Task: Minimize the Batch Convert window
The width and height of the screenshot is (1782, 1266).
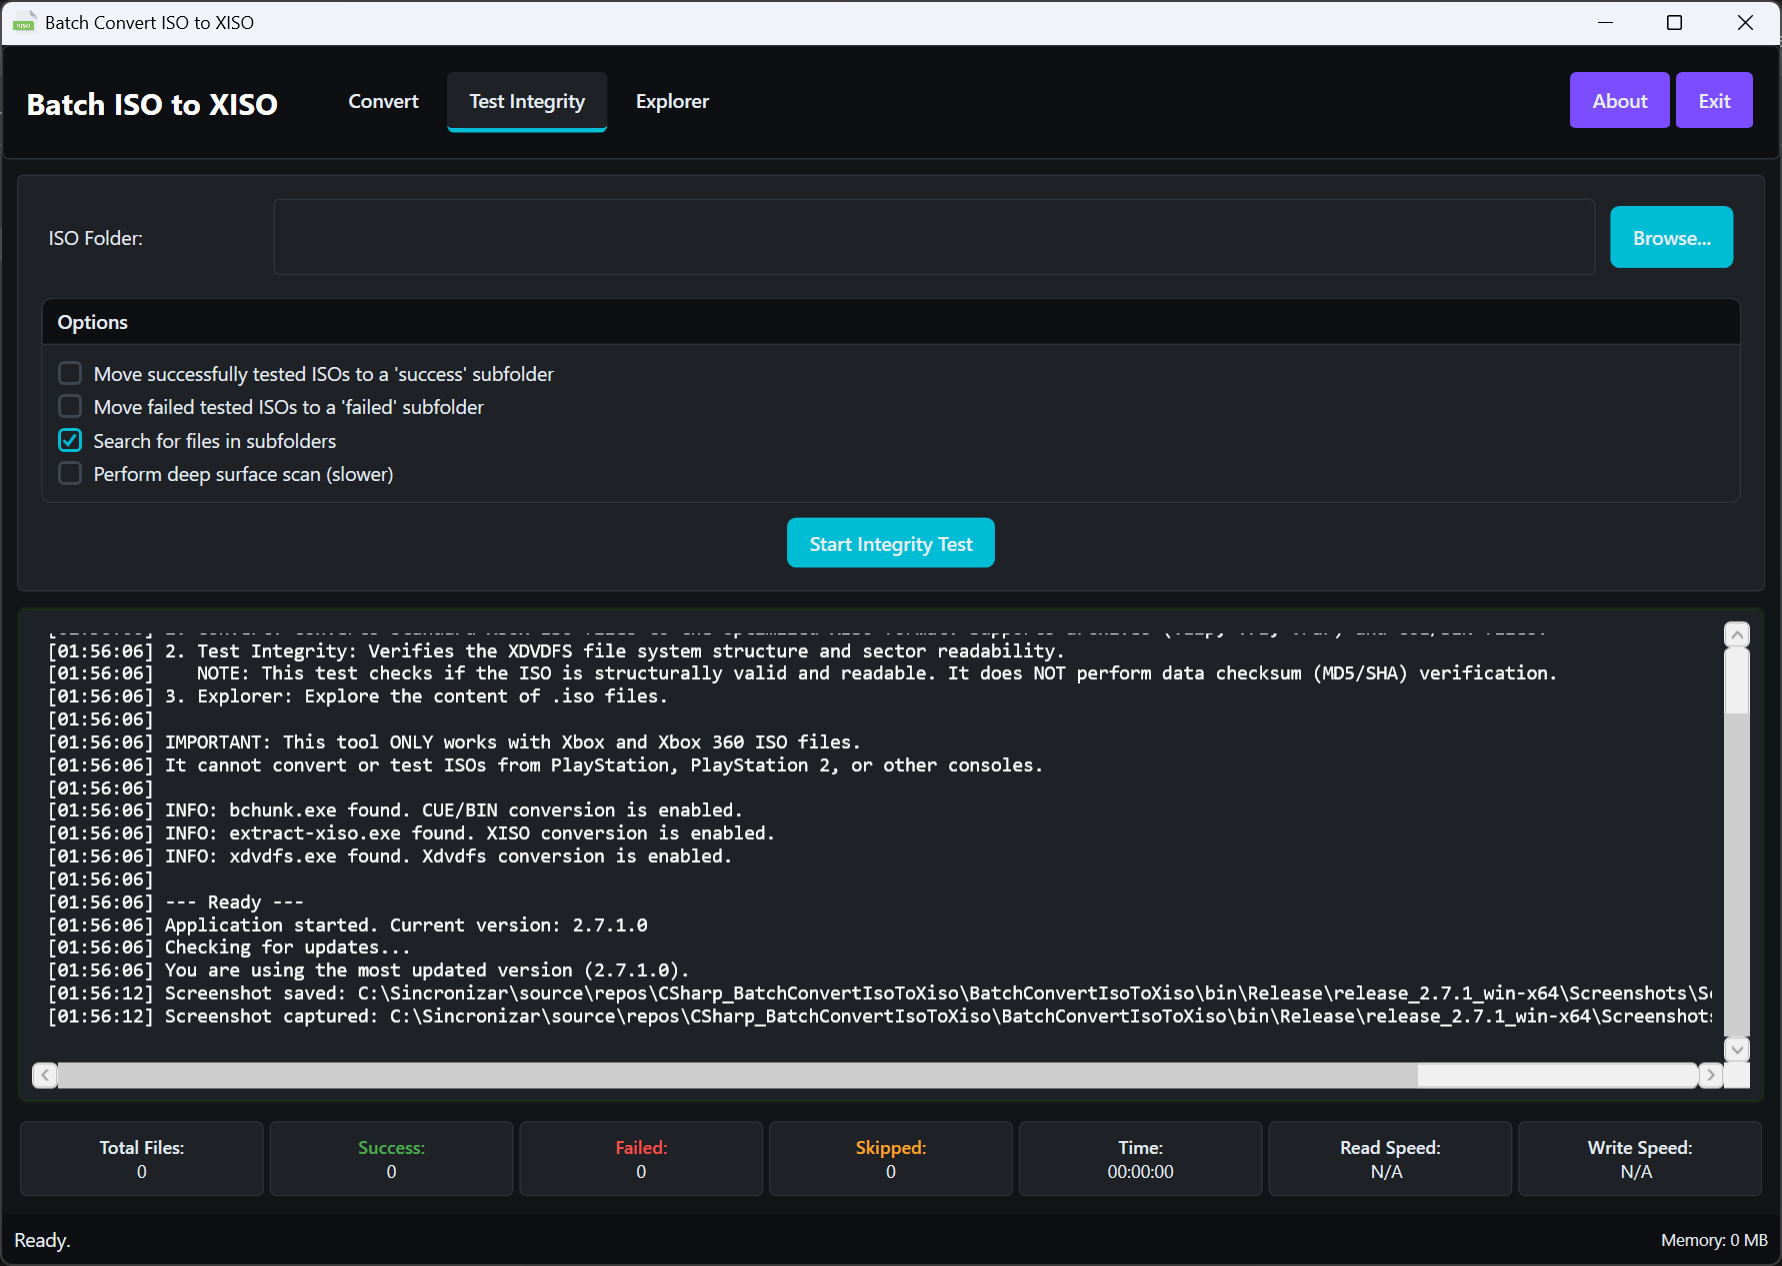Action: pyautogui.click(x=1606, y=22)
